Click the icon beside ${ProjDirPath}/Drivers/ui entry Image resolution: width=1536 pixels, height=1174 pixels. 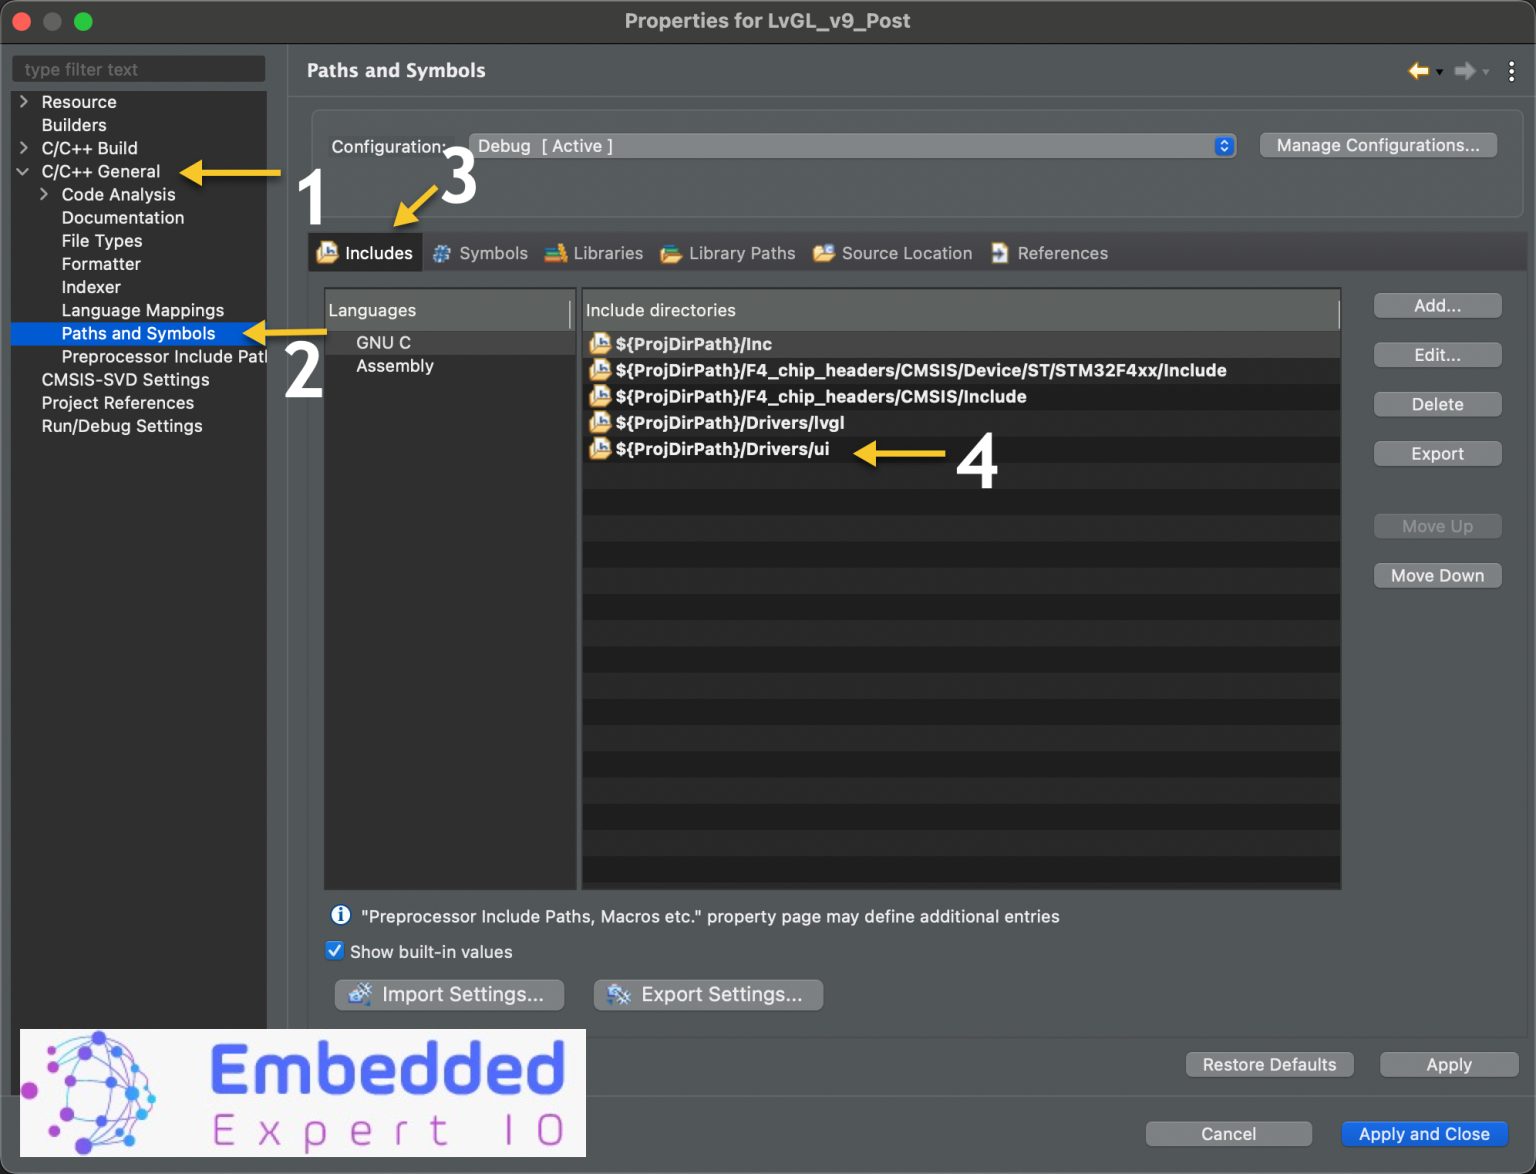coord(600,449)
